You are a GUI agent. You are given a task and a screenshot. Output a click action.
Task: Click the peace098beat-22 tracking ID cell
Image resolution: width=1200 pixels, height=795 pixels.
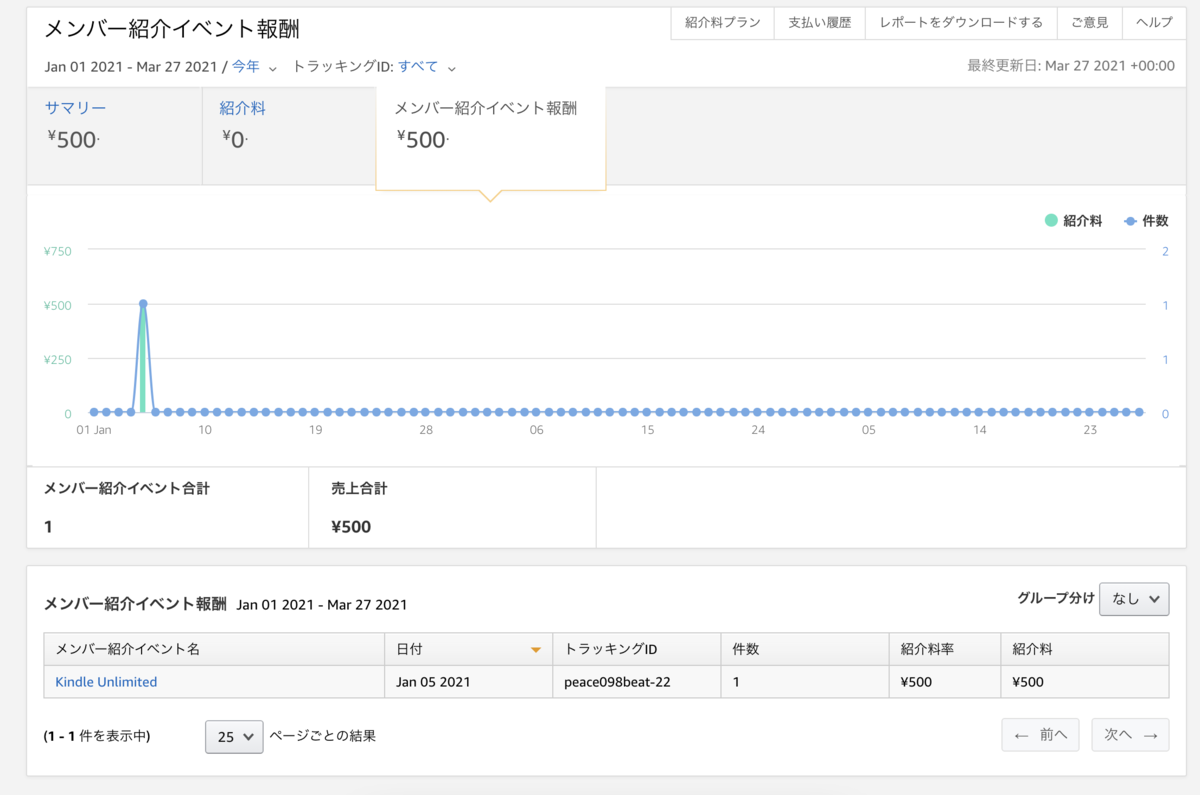(636, 682)
